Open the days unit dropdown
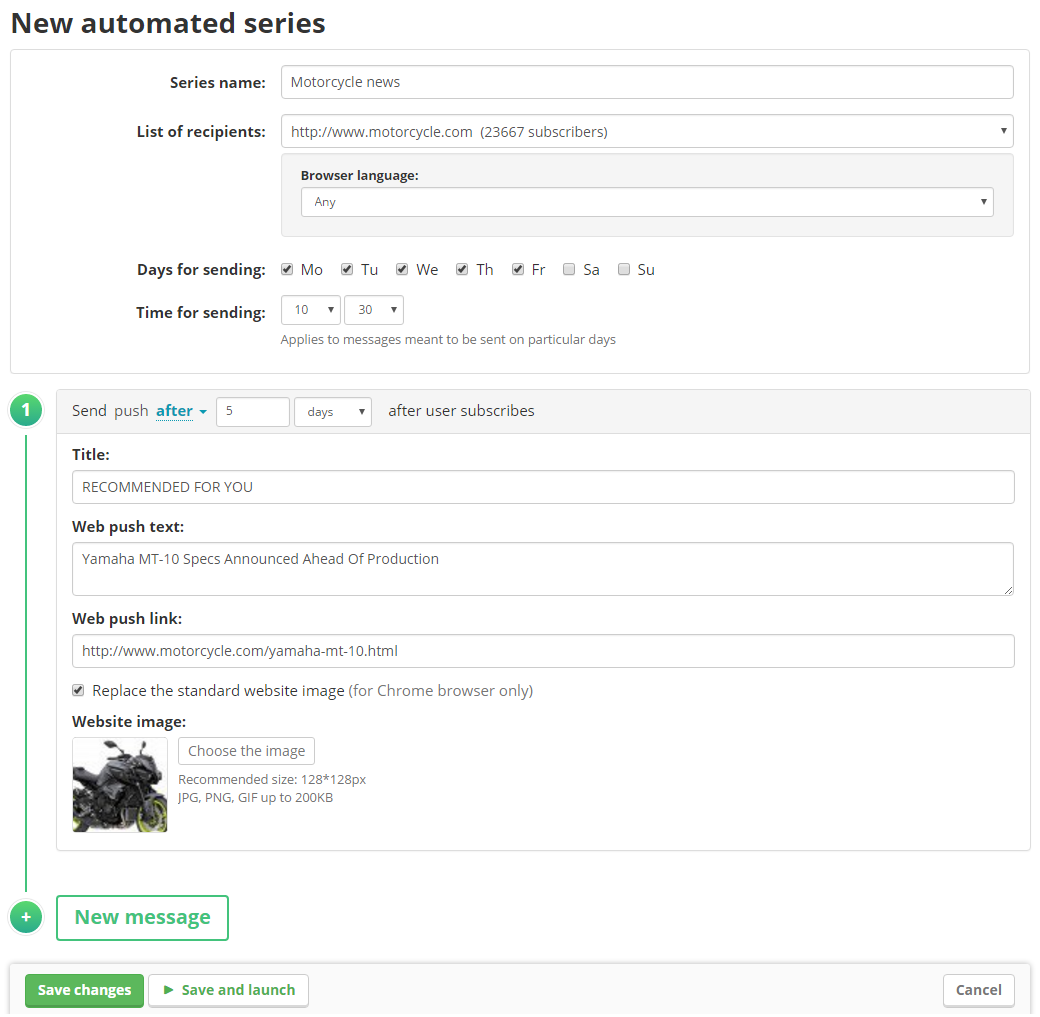 (332, 412)
